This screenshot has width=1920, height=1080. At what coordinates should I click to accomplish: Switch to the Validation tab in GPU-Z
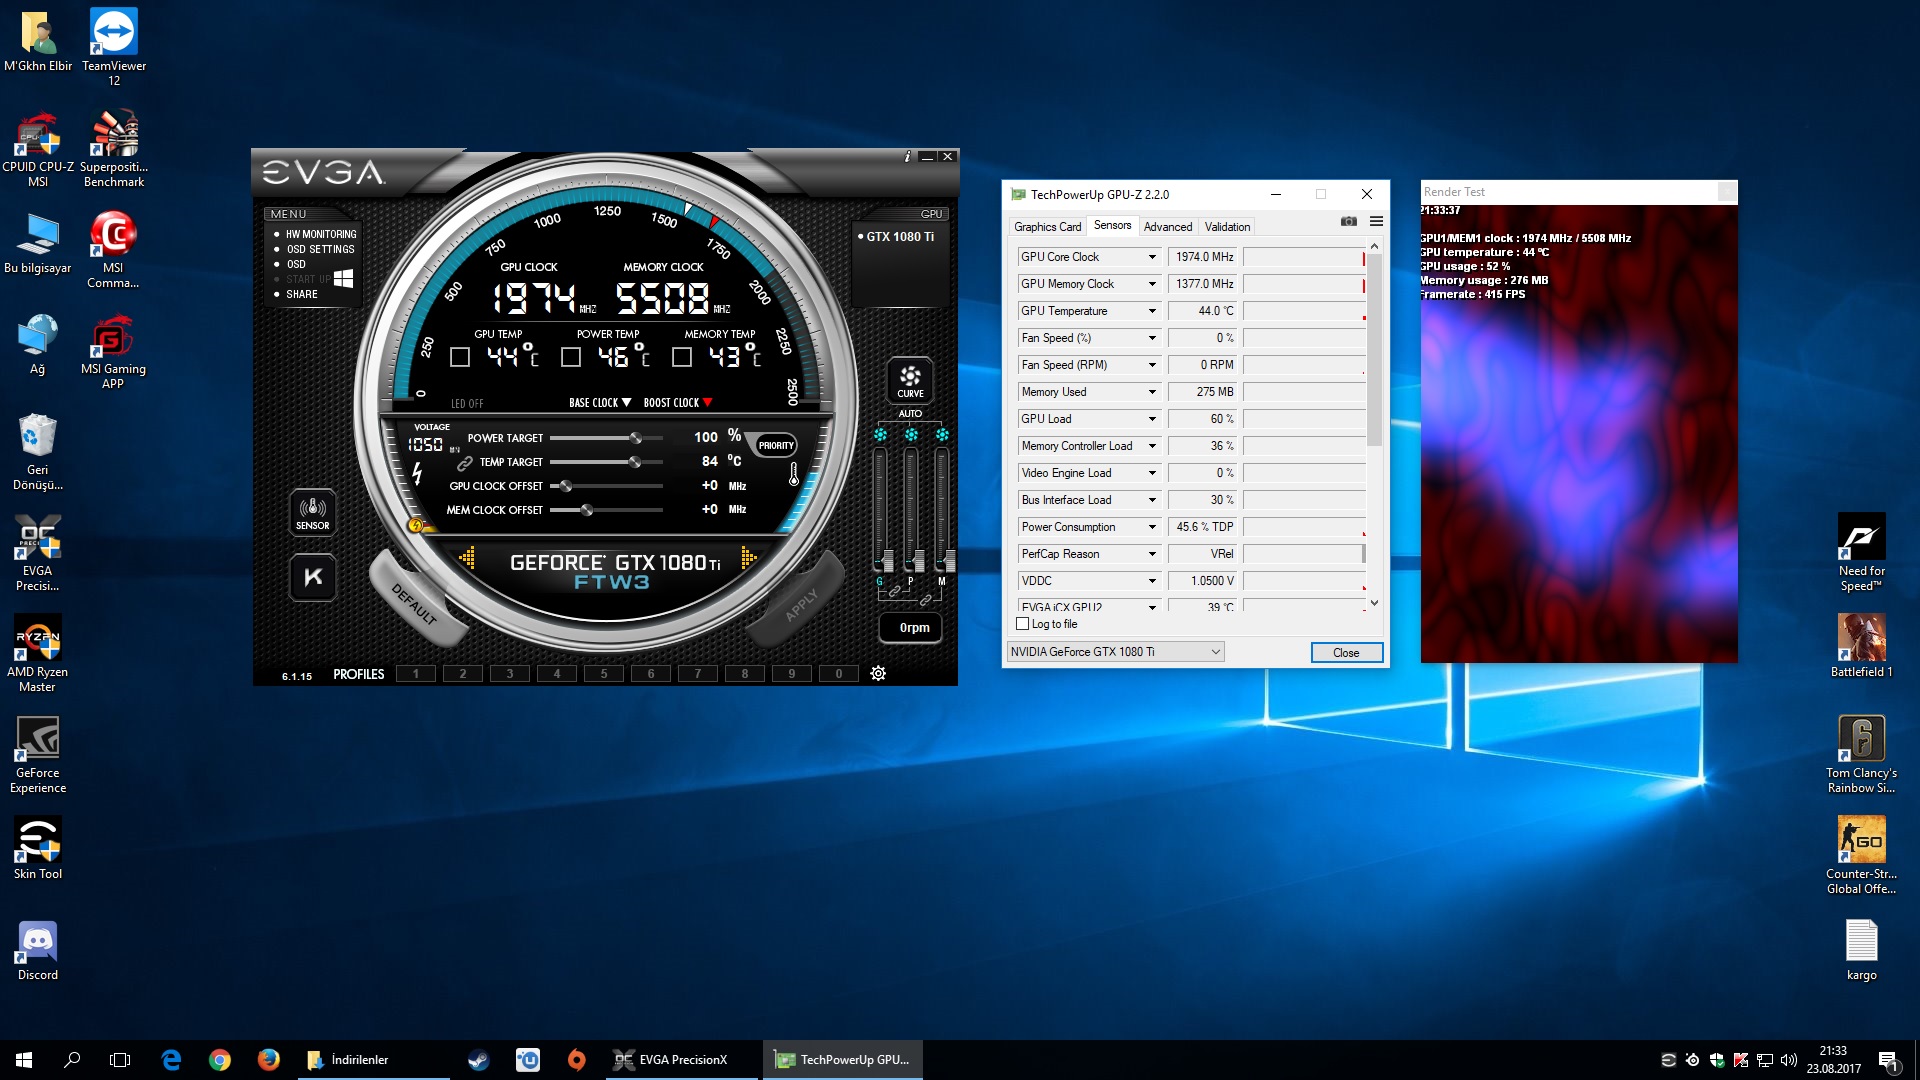pos(1227,227)
